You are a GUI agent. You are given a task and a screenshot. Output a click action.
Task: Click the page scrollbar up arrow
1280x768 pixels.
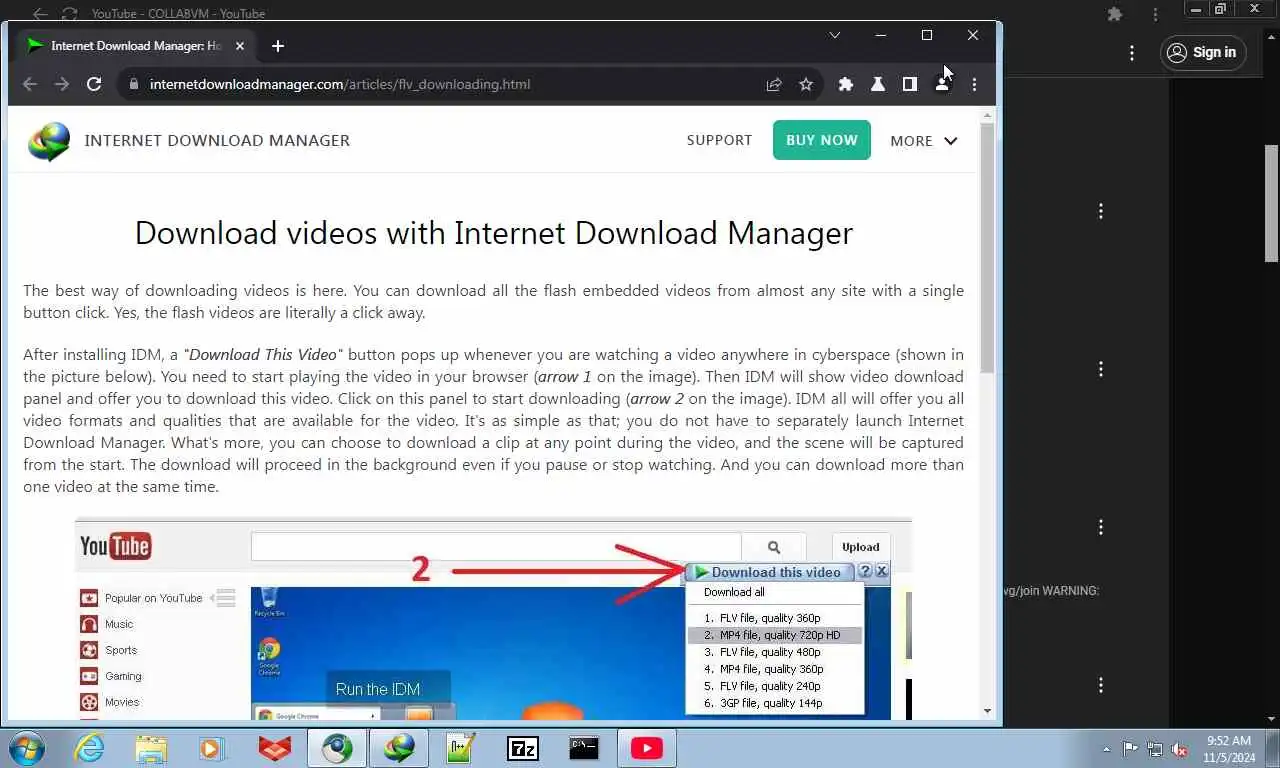(988, 115)
